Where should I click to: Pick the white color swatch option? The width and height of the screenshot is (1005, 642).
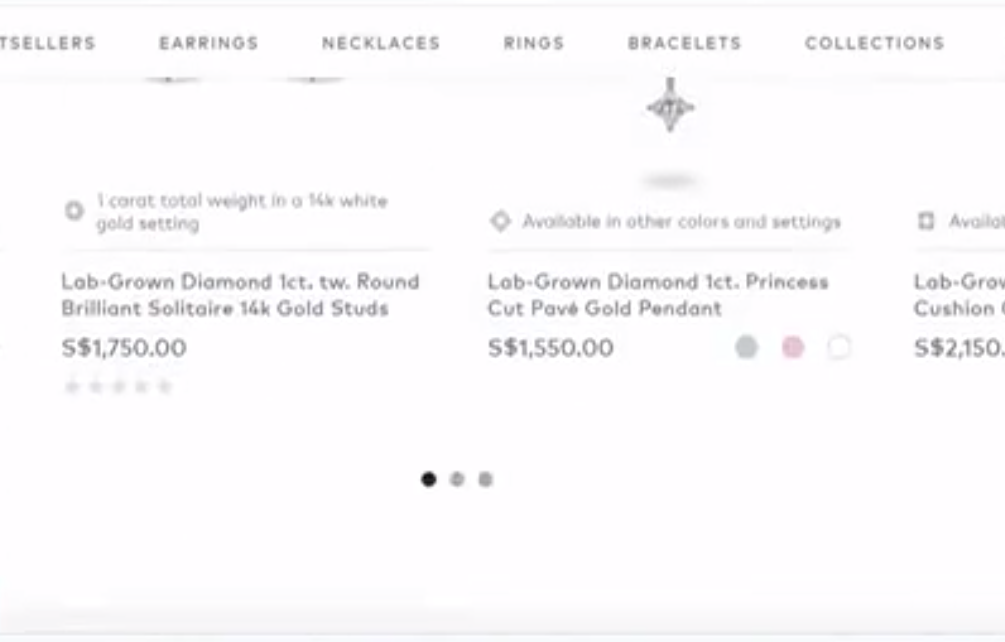[x=838, y=347]
